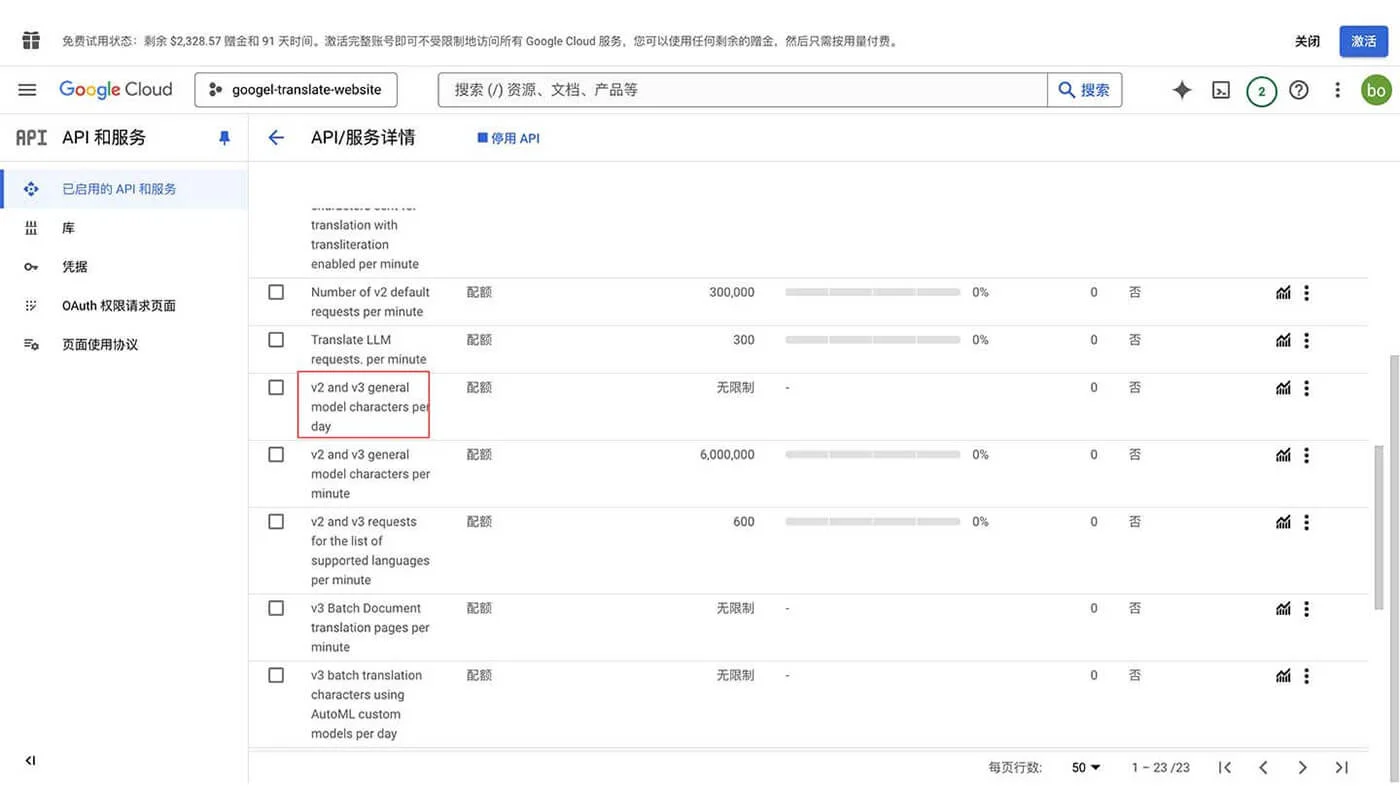Open the Gemini sparkle assistant icon
1400x800 pixels.
(x=1182, y=89)
